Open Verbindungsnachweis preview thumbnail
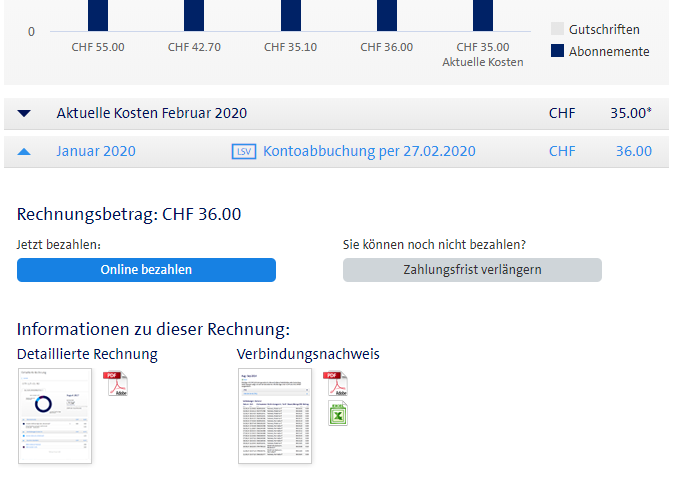 click(275, 416)
